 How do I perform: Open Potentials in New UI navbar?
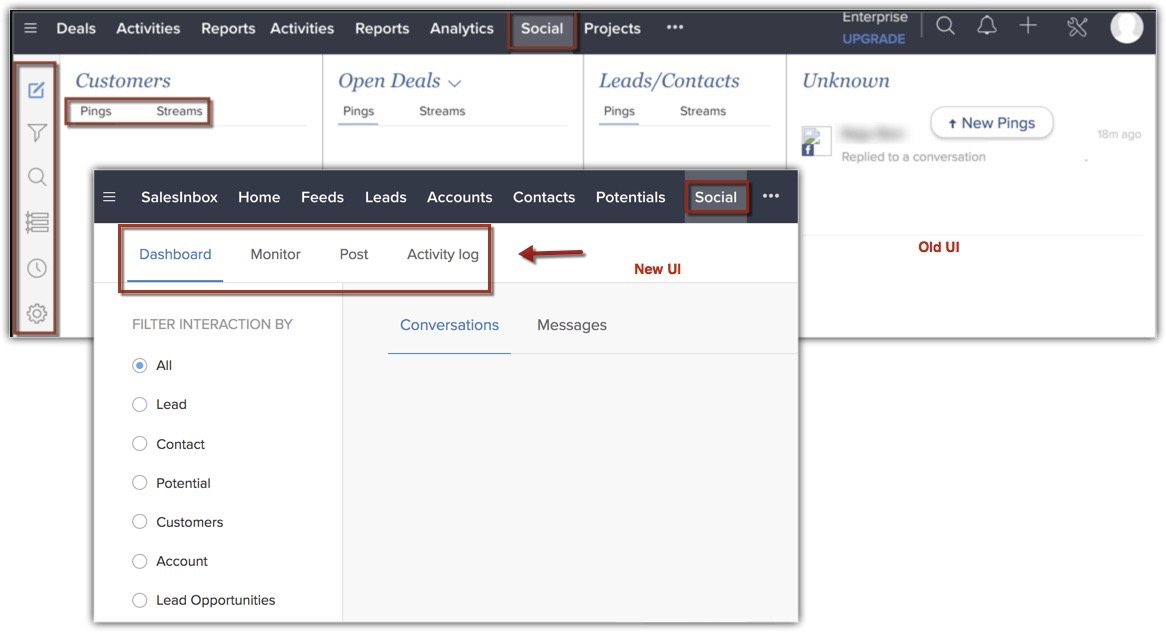[x=631, y=197]
